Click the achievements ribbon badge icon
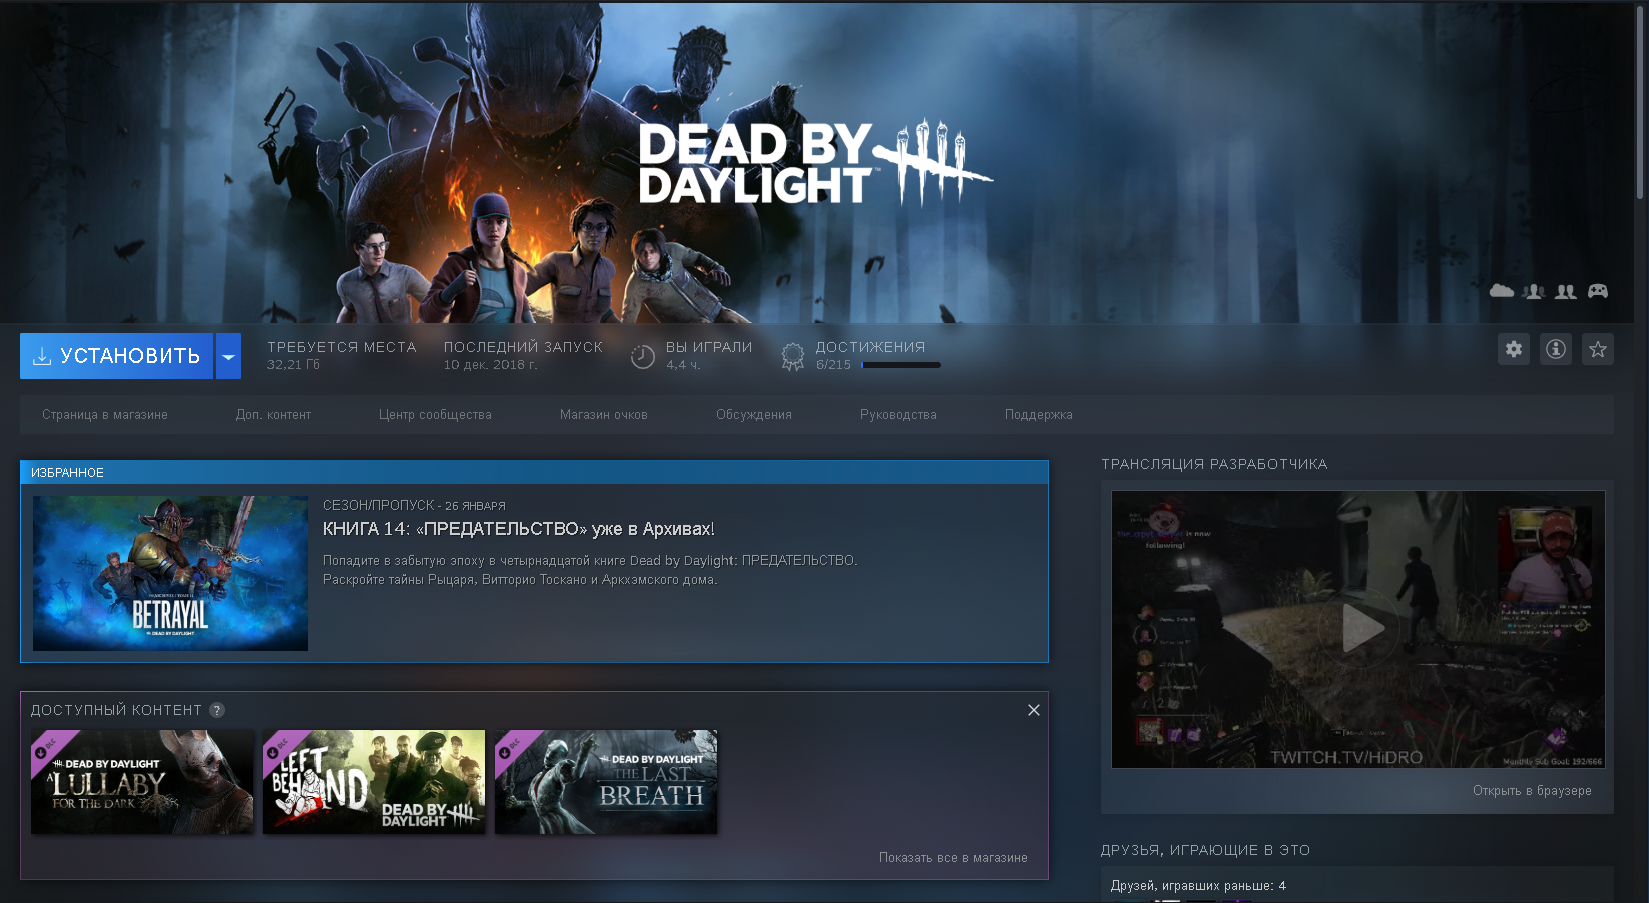This screenshot has width=1649, height=903. [792, 356]
